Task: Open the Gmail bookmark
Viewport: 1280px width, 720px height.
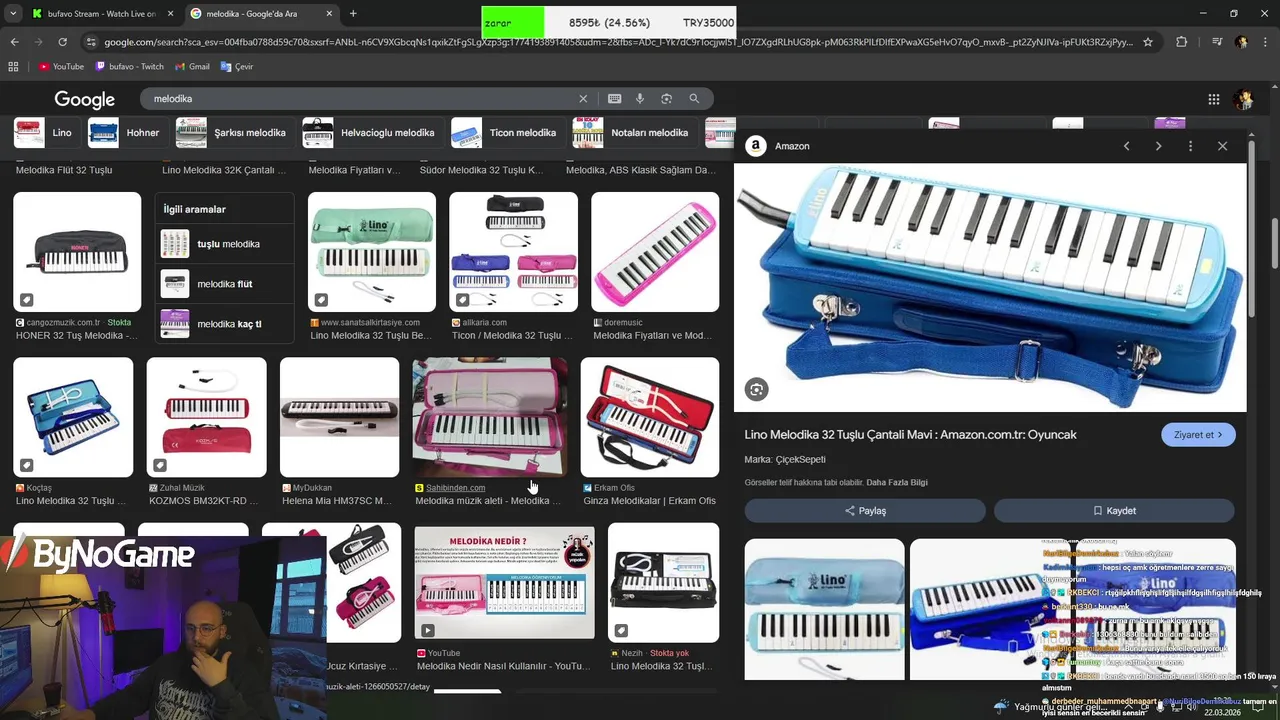Action: pos(191,66)
